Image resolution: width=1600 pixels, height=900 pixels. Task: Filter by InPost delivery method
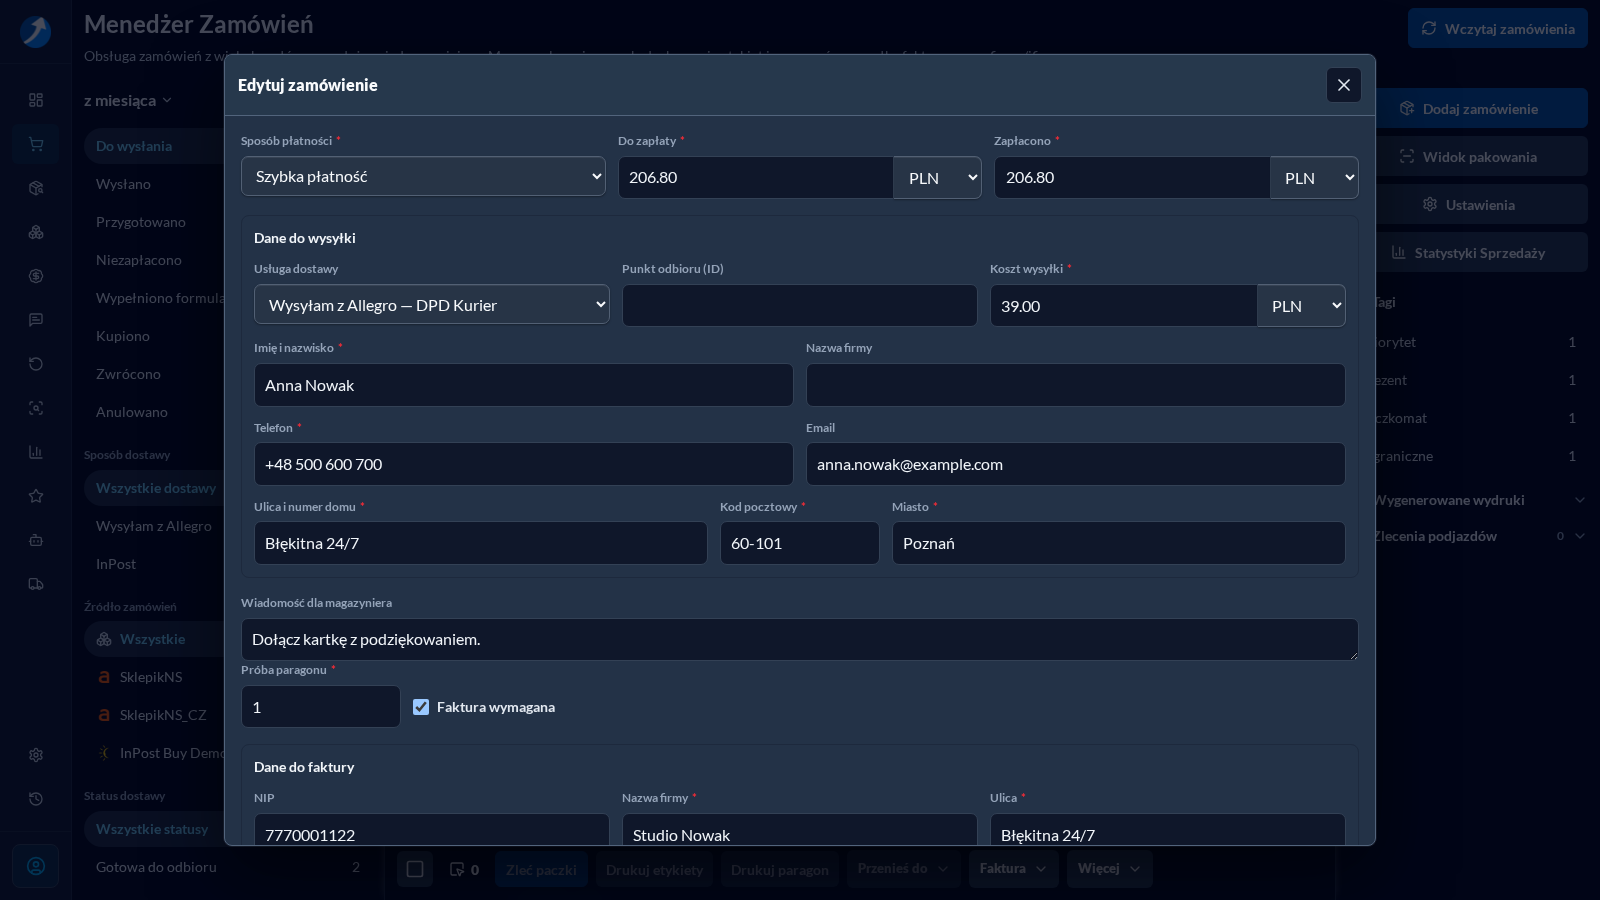[x=155, y=564]
